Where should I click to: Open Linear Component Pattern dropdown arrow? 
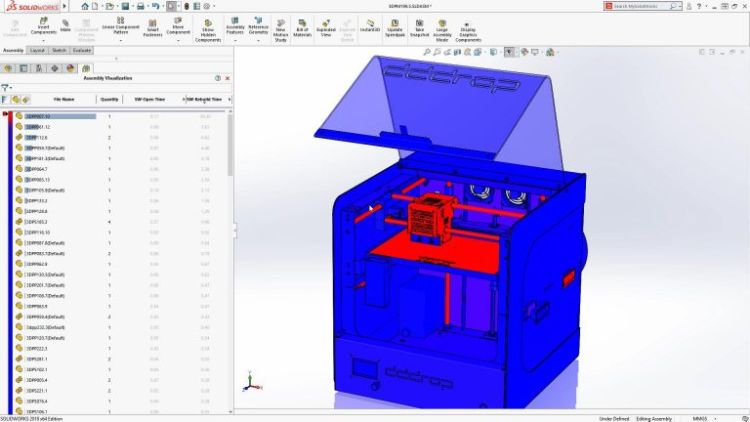(x=121, y=41)
